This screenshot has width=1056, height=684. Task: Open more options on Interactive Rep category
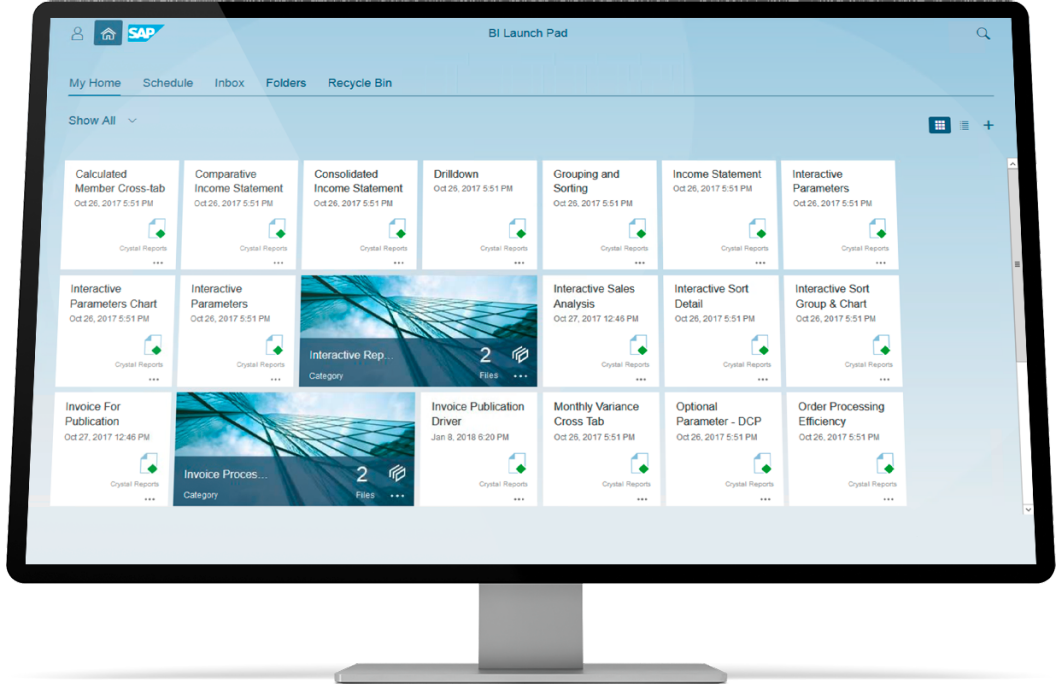521,376
